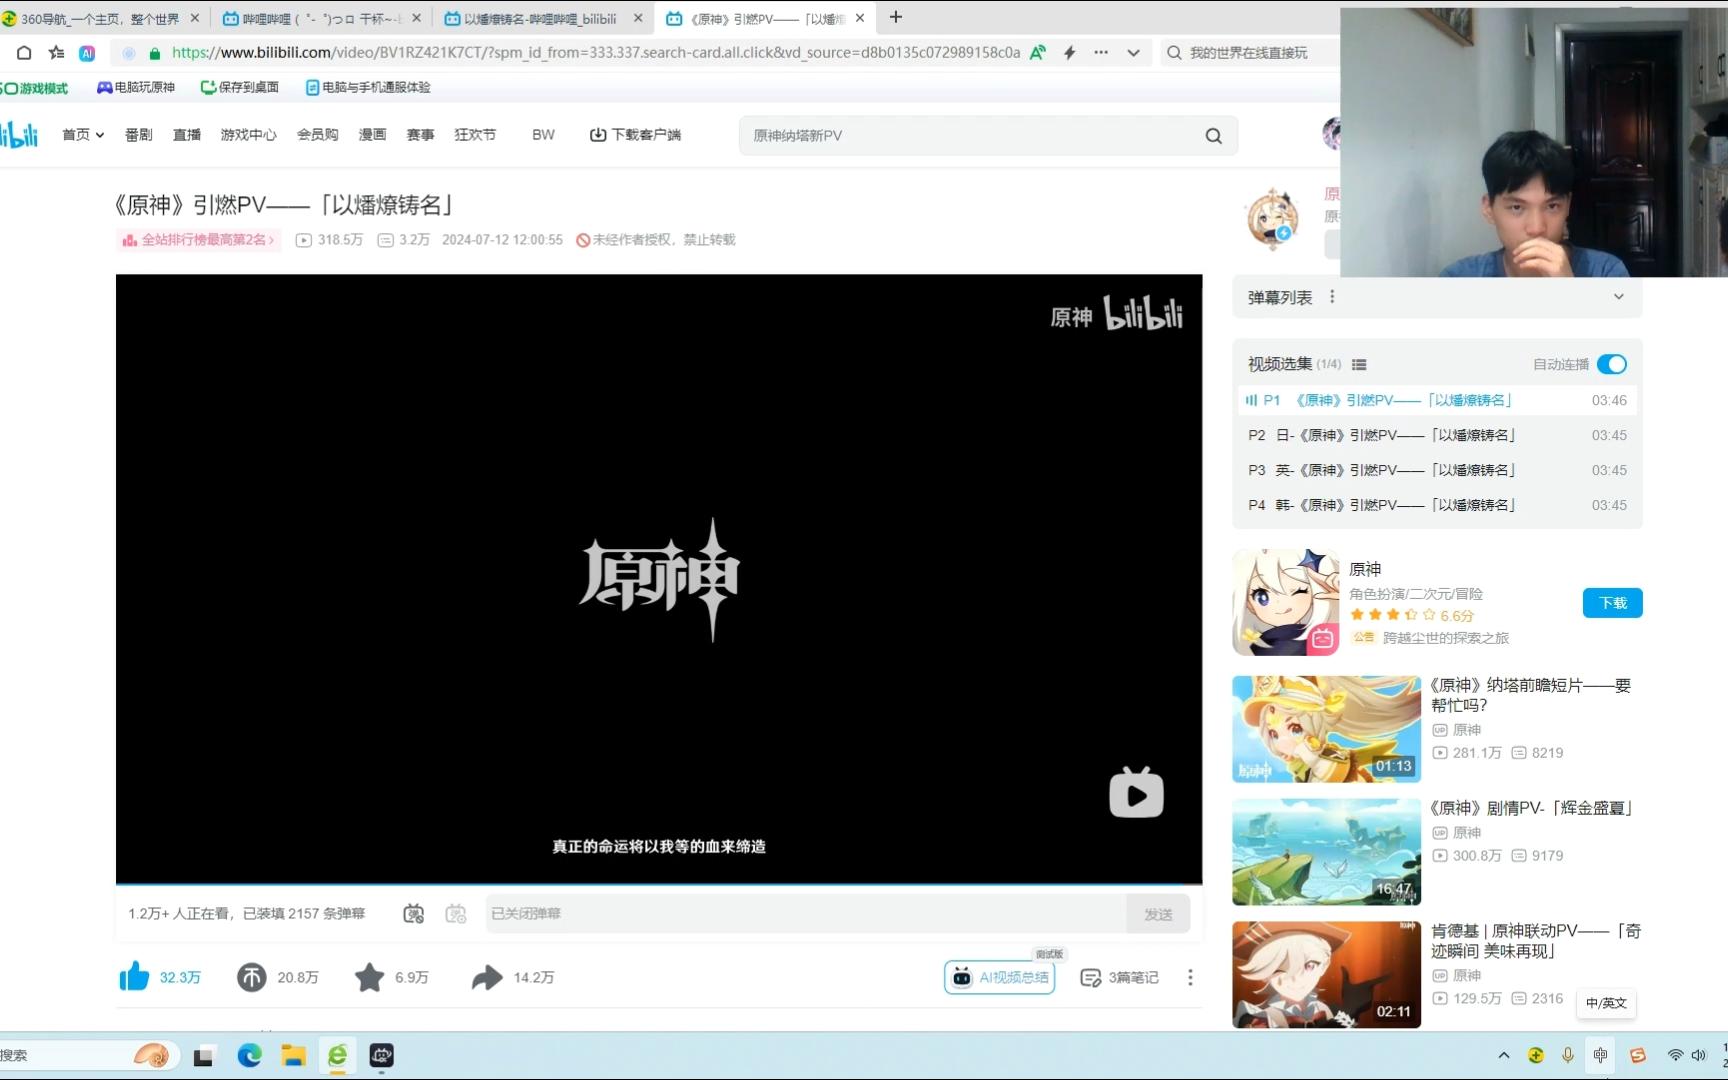Click the 发送 send button
Image resolution: width=1728 pixels, height=1080 pixels.
click(x=1158, y=913)
